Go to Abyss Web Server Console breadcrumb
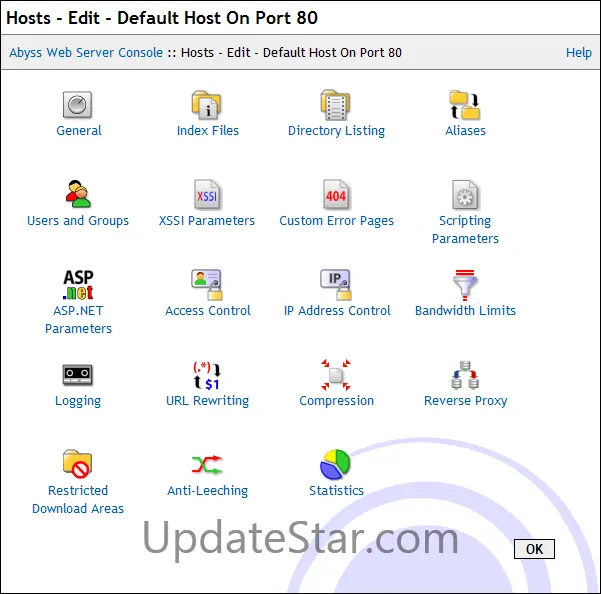This screenshot has height=594, width=601. (x=86, y=53)
